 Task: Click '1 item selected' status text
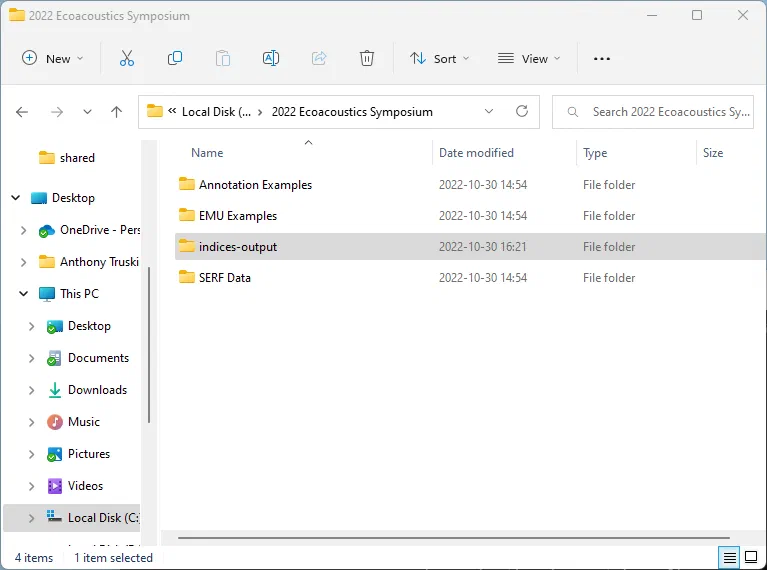click(113, 558)
